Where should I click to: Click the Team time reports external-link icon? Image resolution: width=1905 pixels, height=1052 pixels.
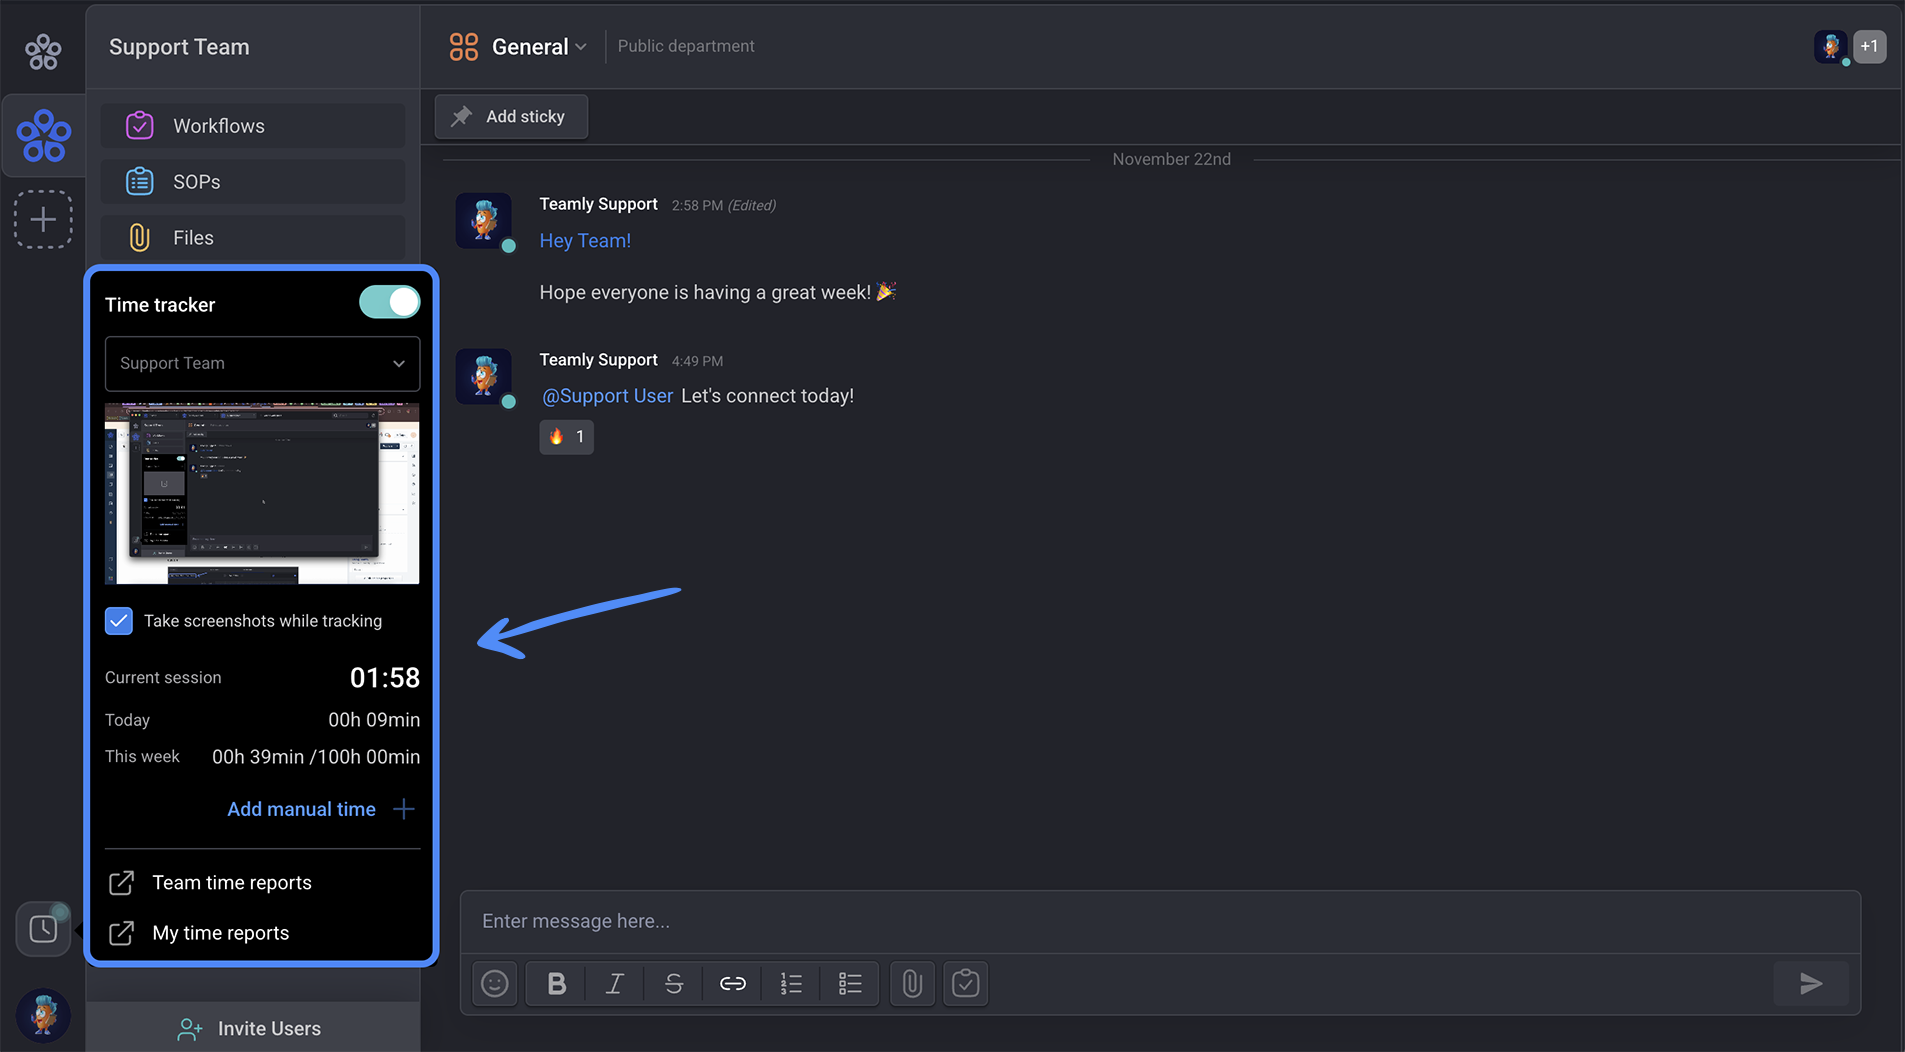click(x=121, y=883)
